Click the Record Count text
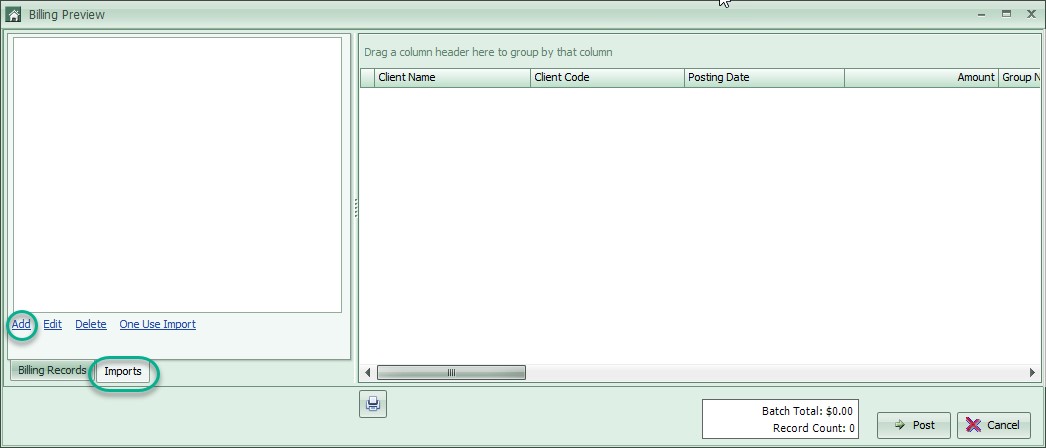1046x448 pixels. [813, 428]
